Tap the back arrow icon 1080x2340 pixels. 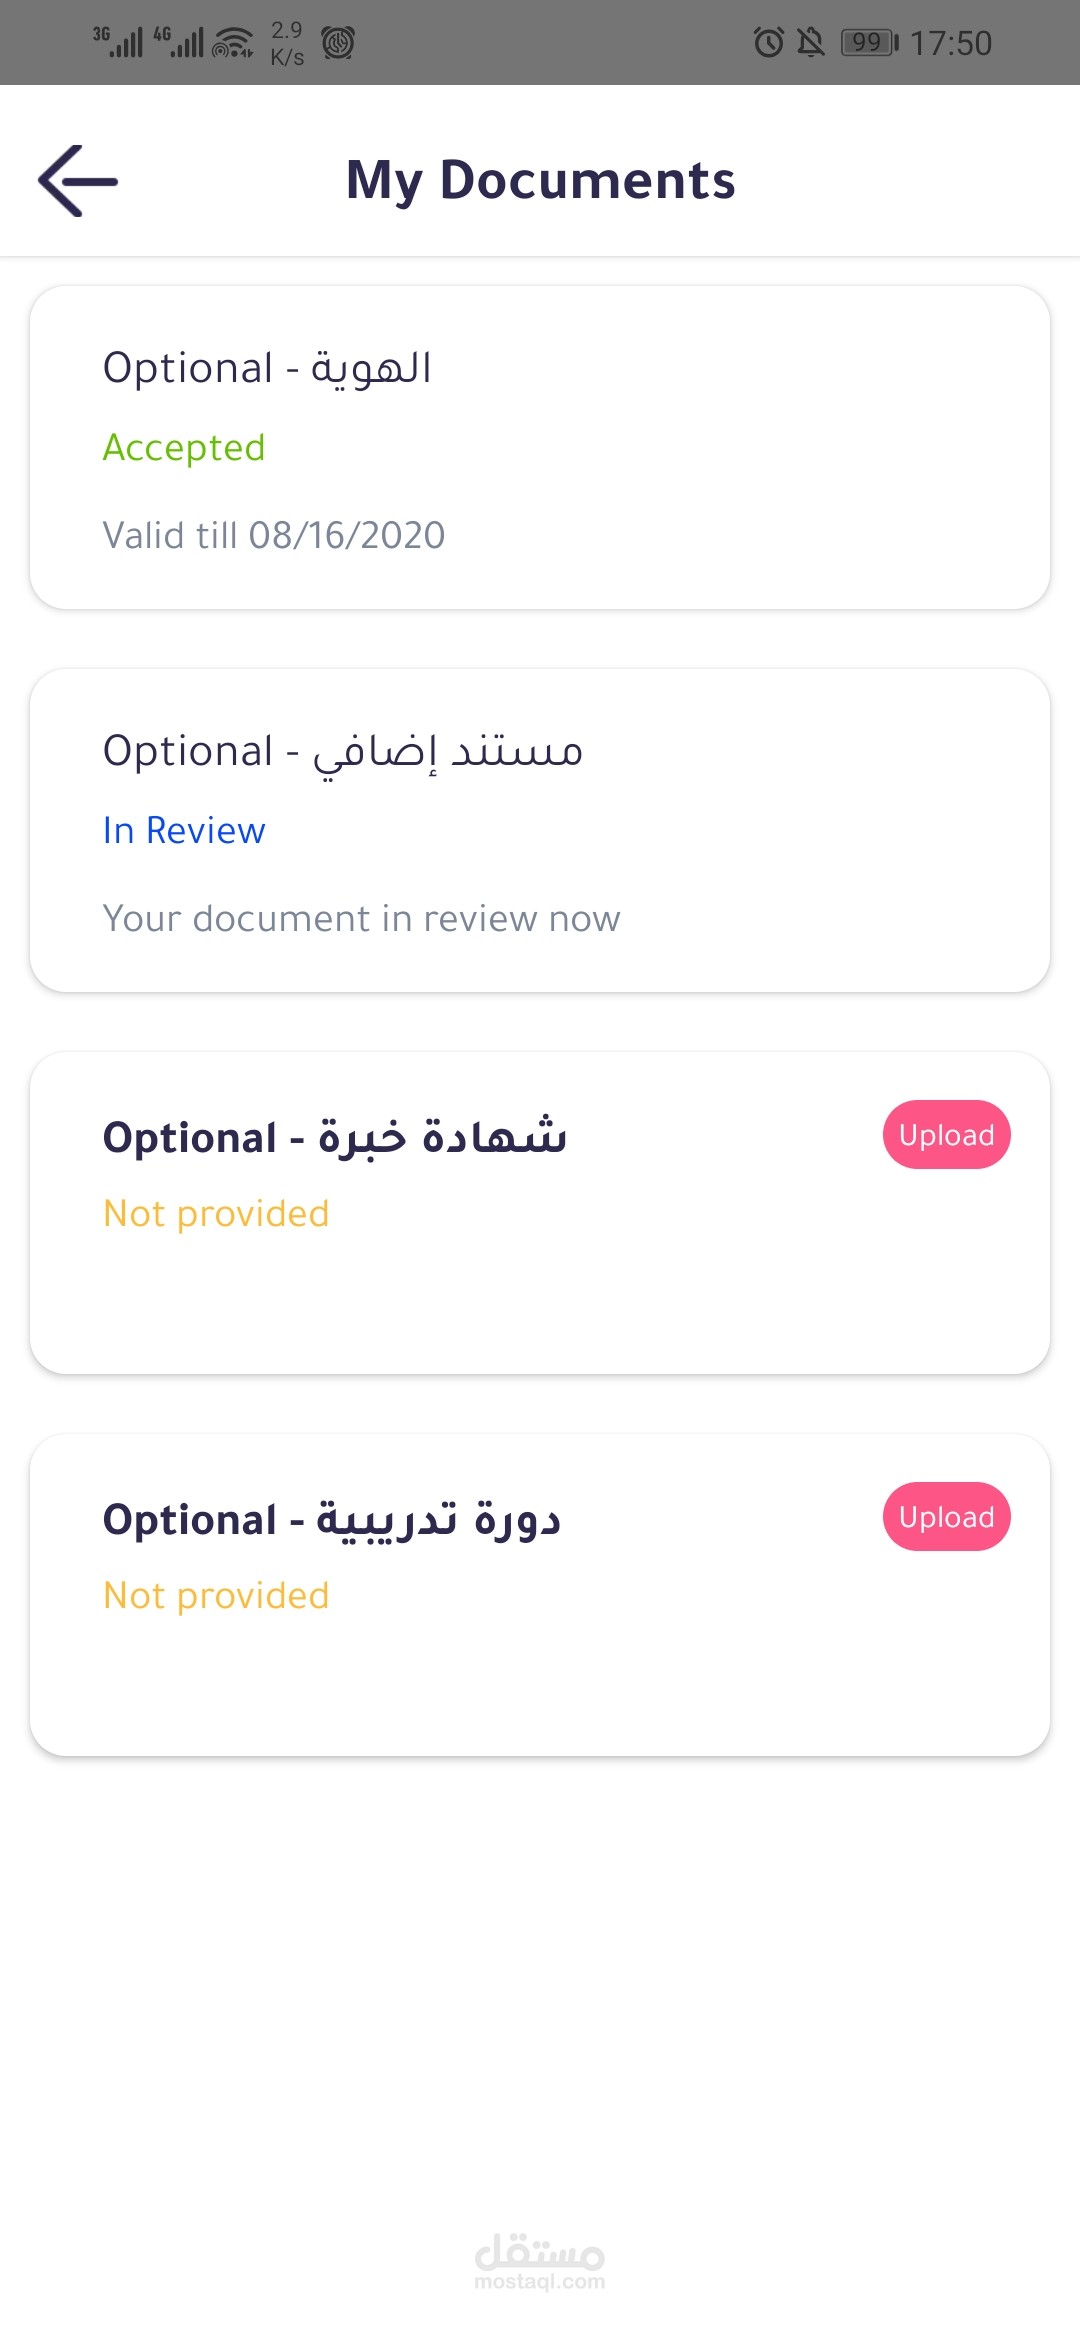click(x=78, y=181)
